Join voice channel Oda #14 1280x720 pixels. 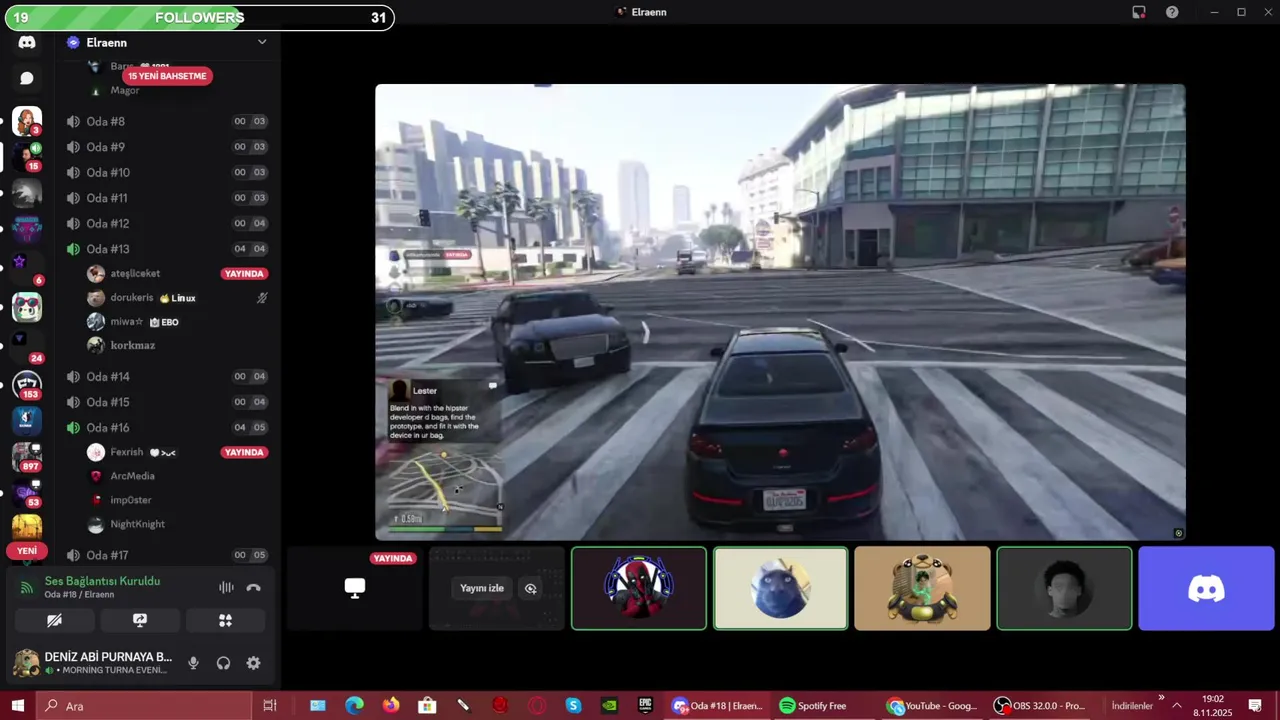(x=167, y=376)
